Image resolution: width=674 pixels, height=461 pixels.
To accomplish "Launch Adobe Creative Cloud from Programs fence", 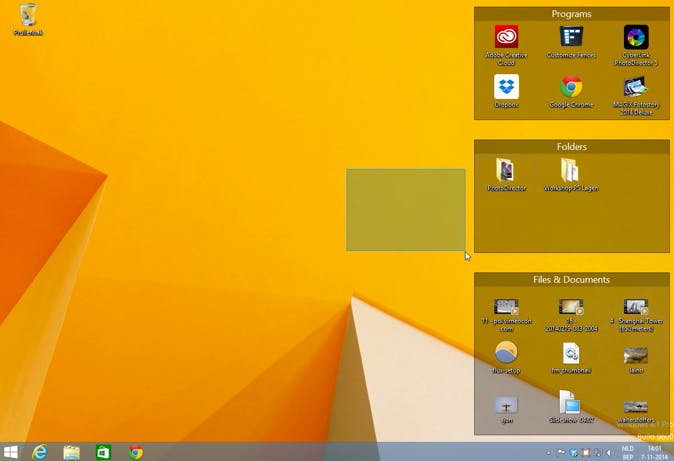I will (506, 45).
